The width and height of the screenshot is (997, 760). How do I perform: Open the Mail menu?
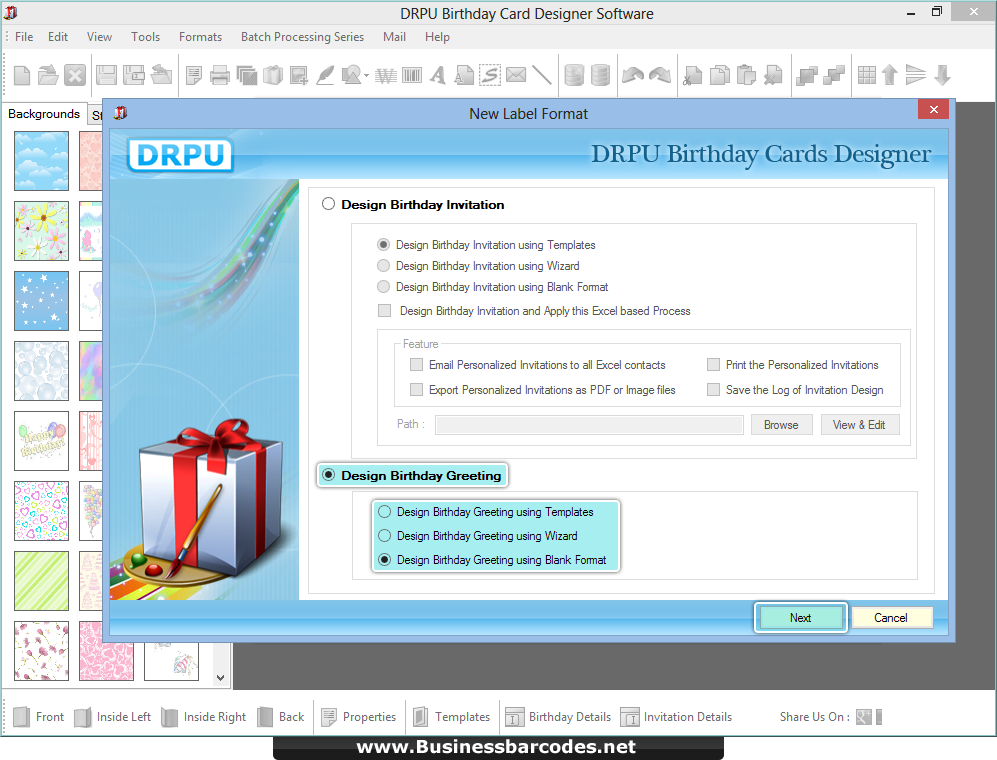(x=394, y=37)
